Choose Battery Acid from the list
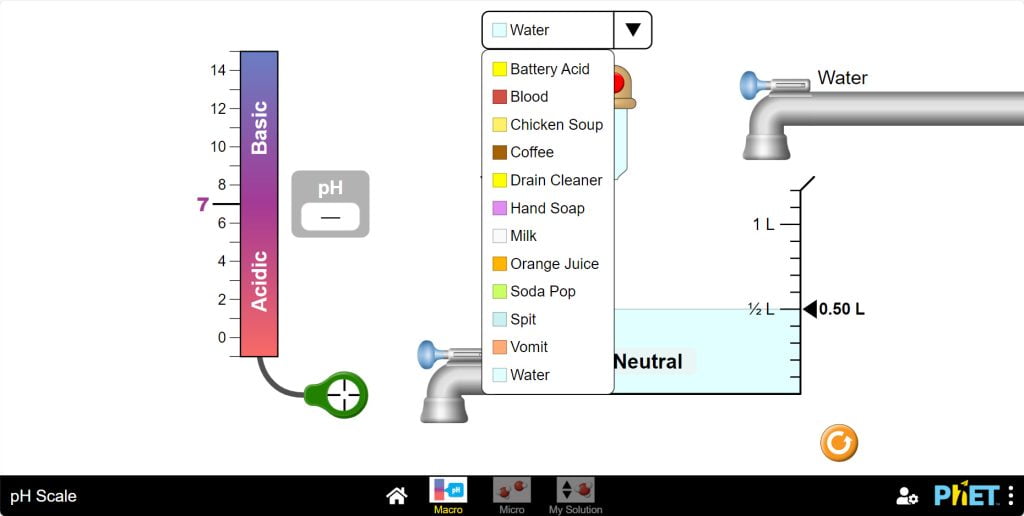Viewport: 1024px width, 516px height. pos(548,69)
